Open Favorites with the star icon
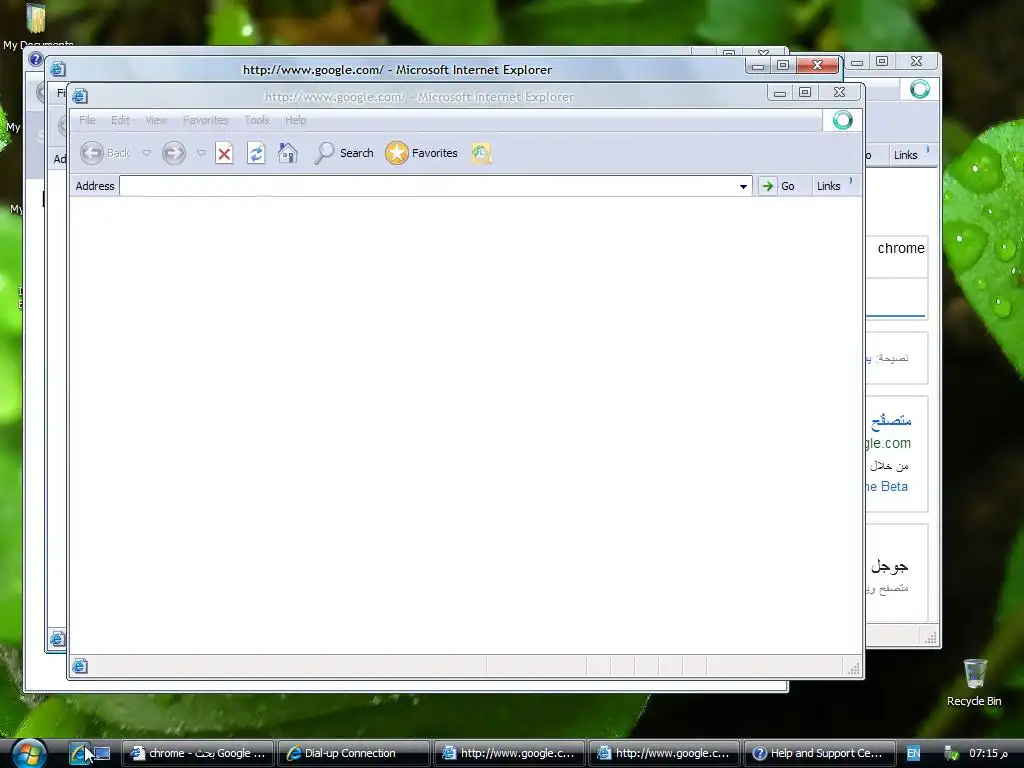Image resolution: width=1024 pixels, height=768 pixels. [x=396, y=153]
